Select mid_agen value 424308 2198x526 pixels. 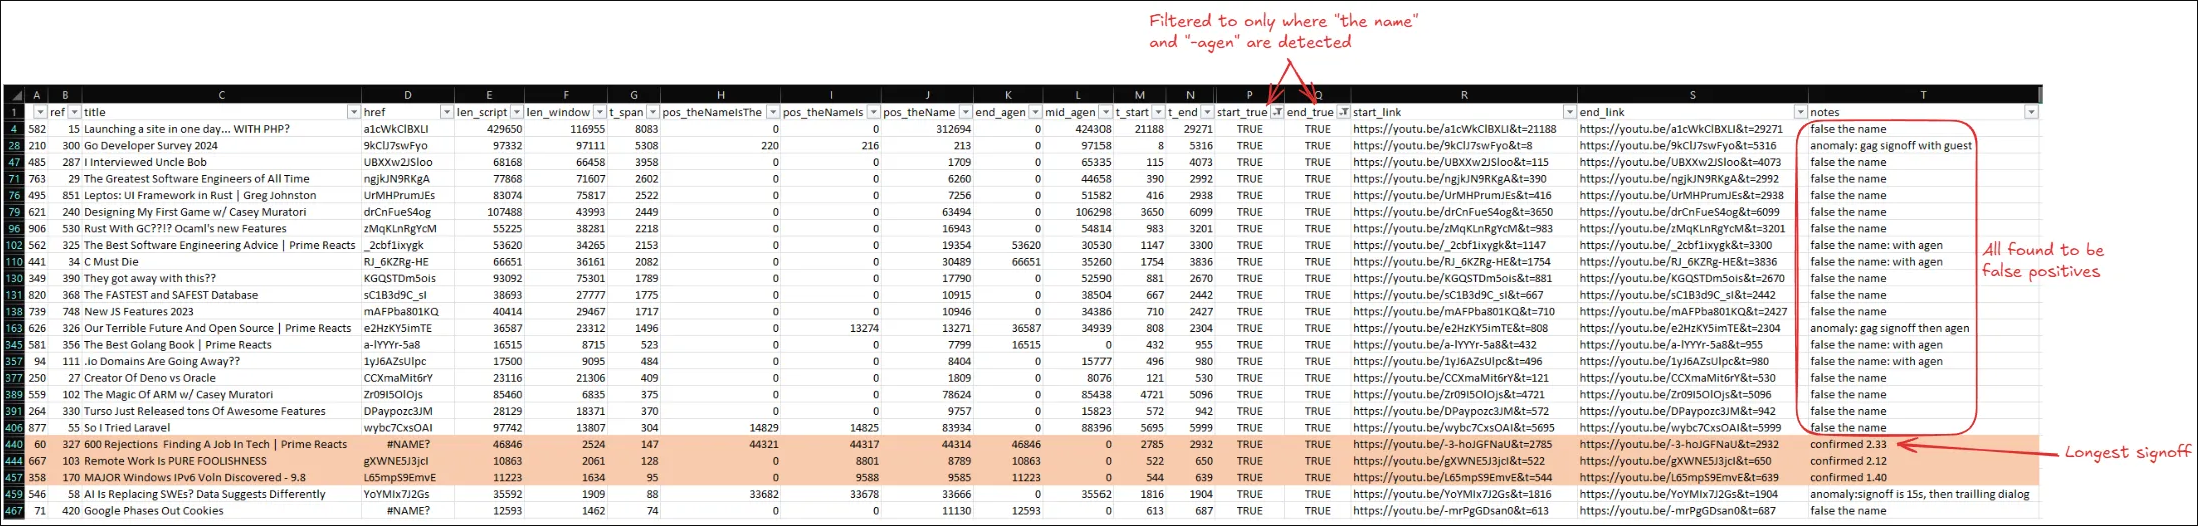pos(1079,129)
